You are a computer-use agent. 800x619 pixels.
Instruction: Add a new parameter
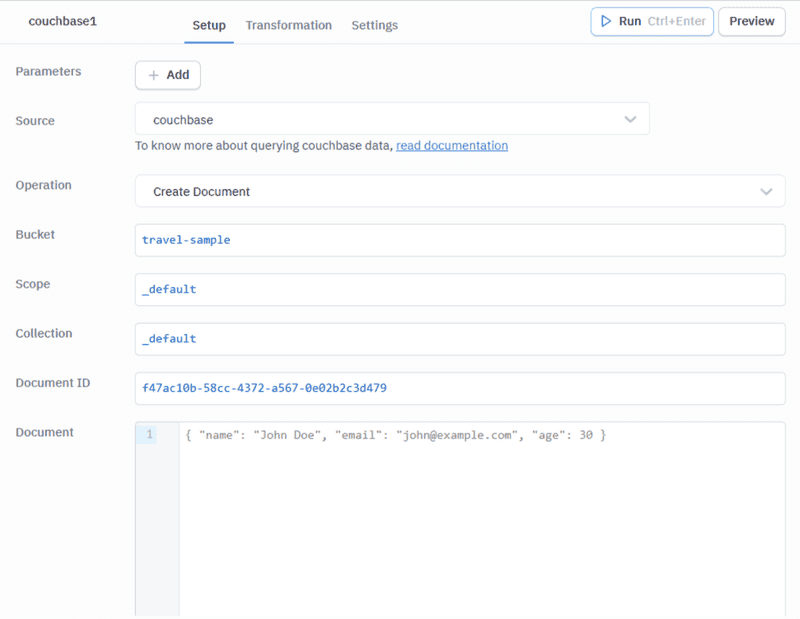tap(167, 74)
